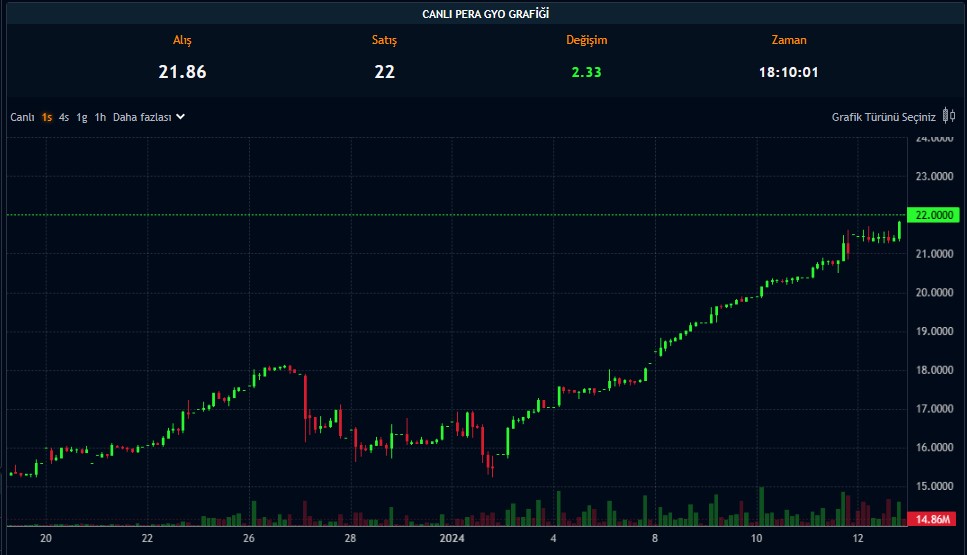Viewport: 967px width, 555px height.
Task: Click the Satış price value 22
Action: (x=385, y=72)
